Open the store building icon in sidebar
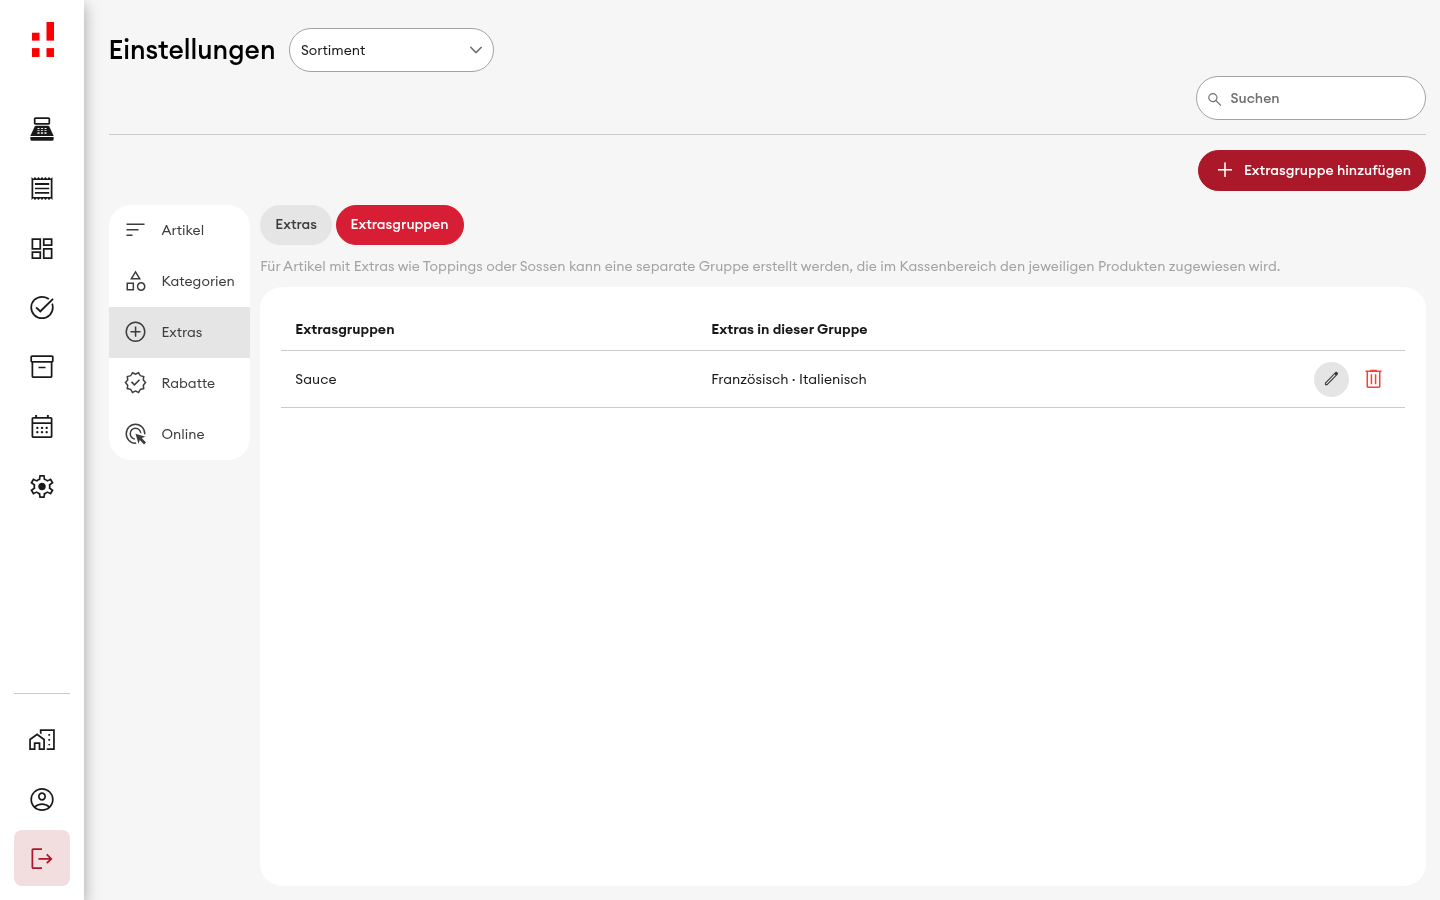 click(42, 740)
